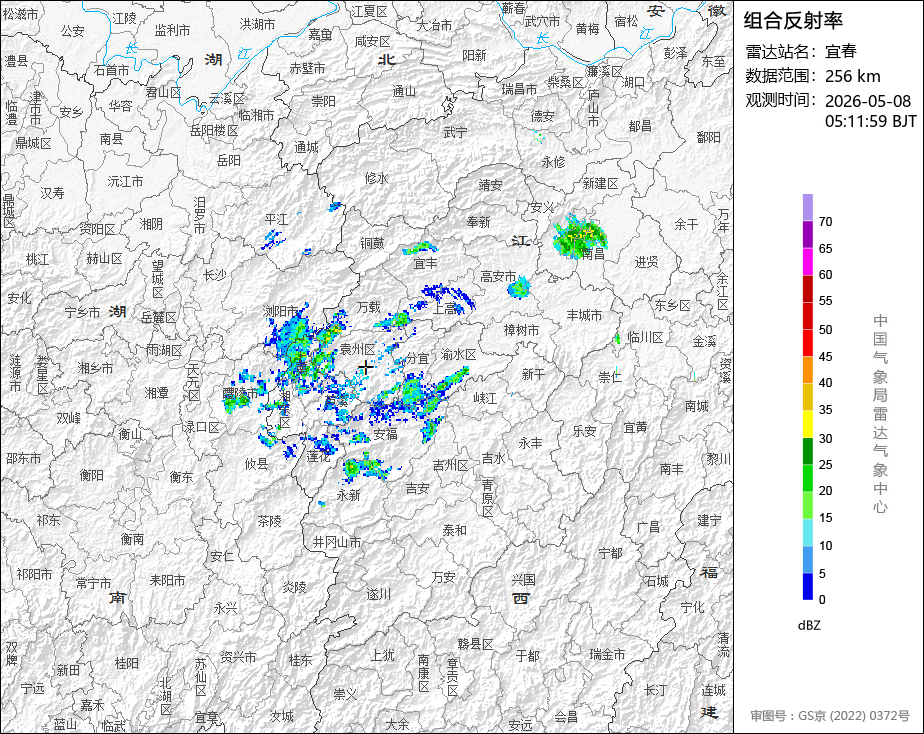Click the 临川区 map label
The height and width of the screenshot is (734, 924).
645,338
